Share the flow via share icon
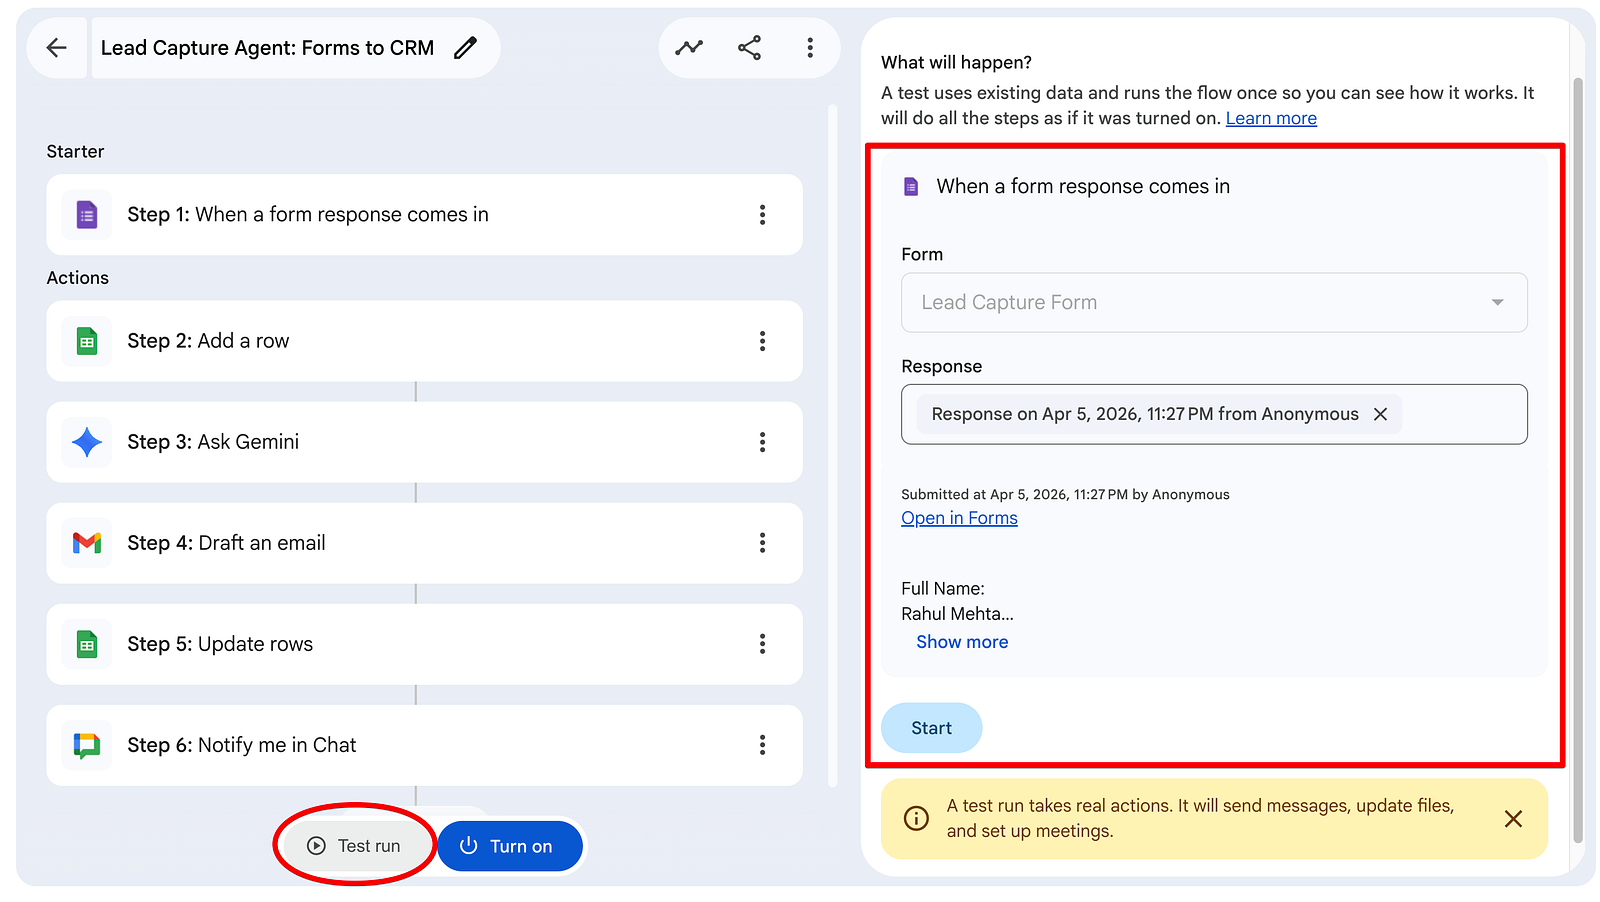 749,48
